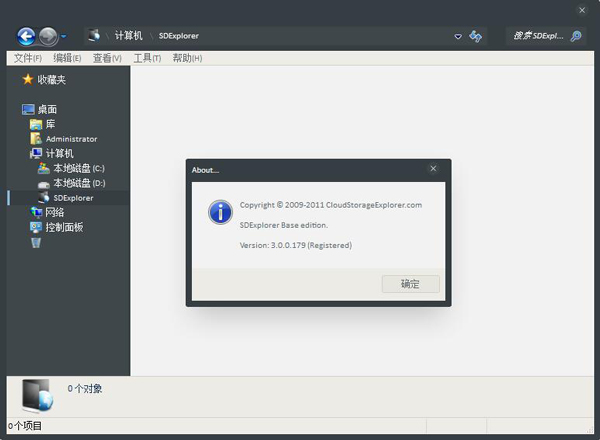Select 计算机 in the navigation tree
The width and height of the screenshot is (600, 440).
point(60,153)
